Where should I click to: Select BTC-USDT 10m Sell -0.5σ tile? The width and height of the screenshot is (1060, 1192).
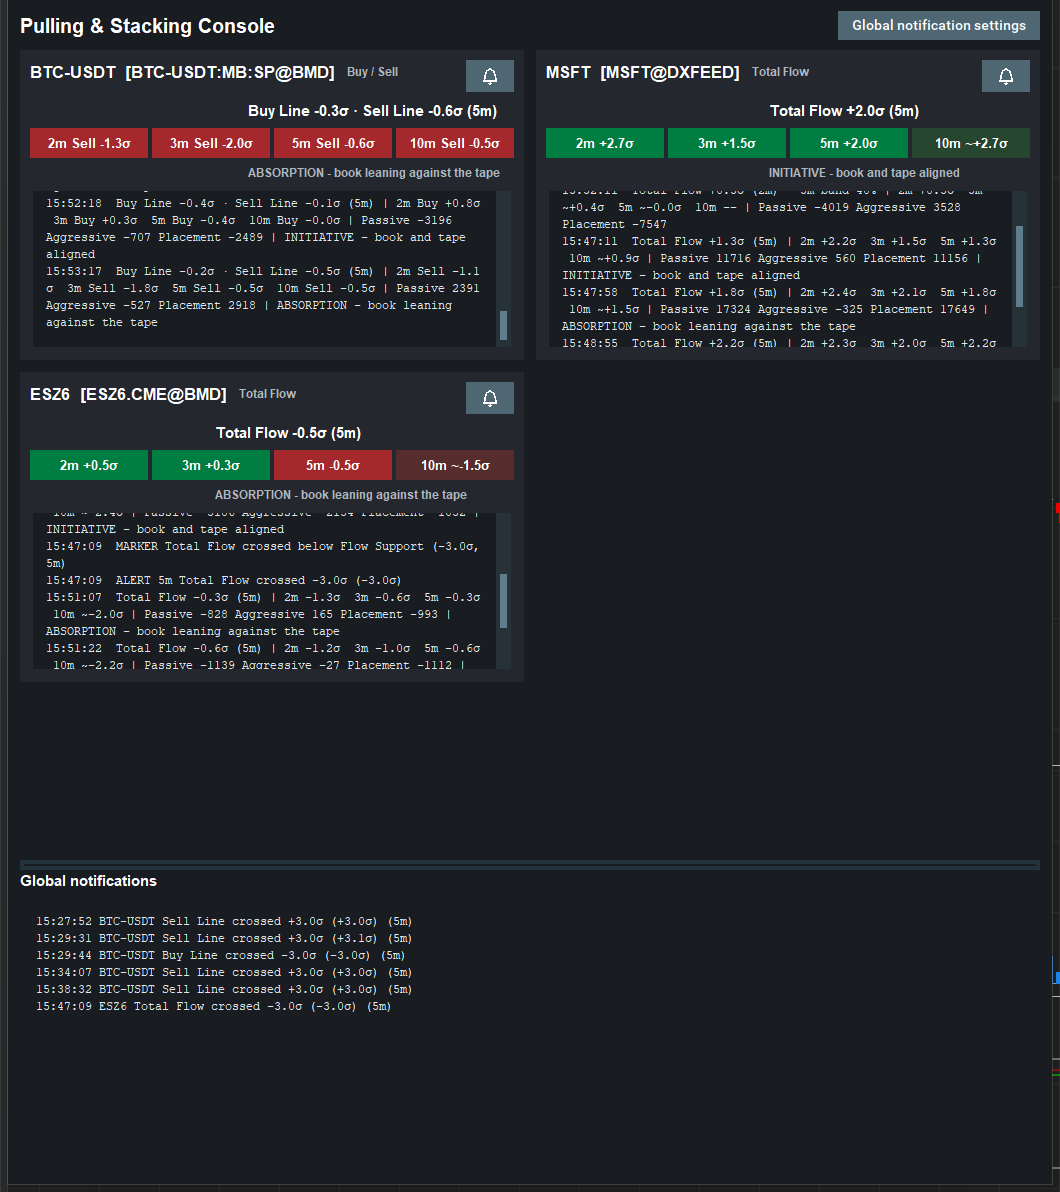point(455,143)
